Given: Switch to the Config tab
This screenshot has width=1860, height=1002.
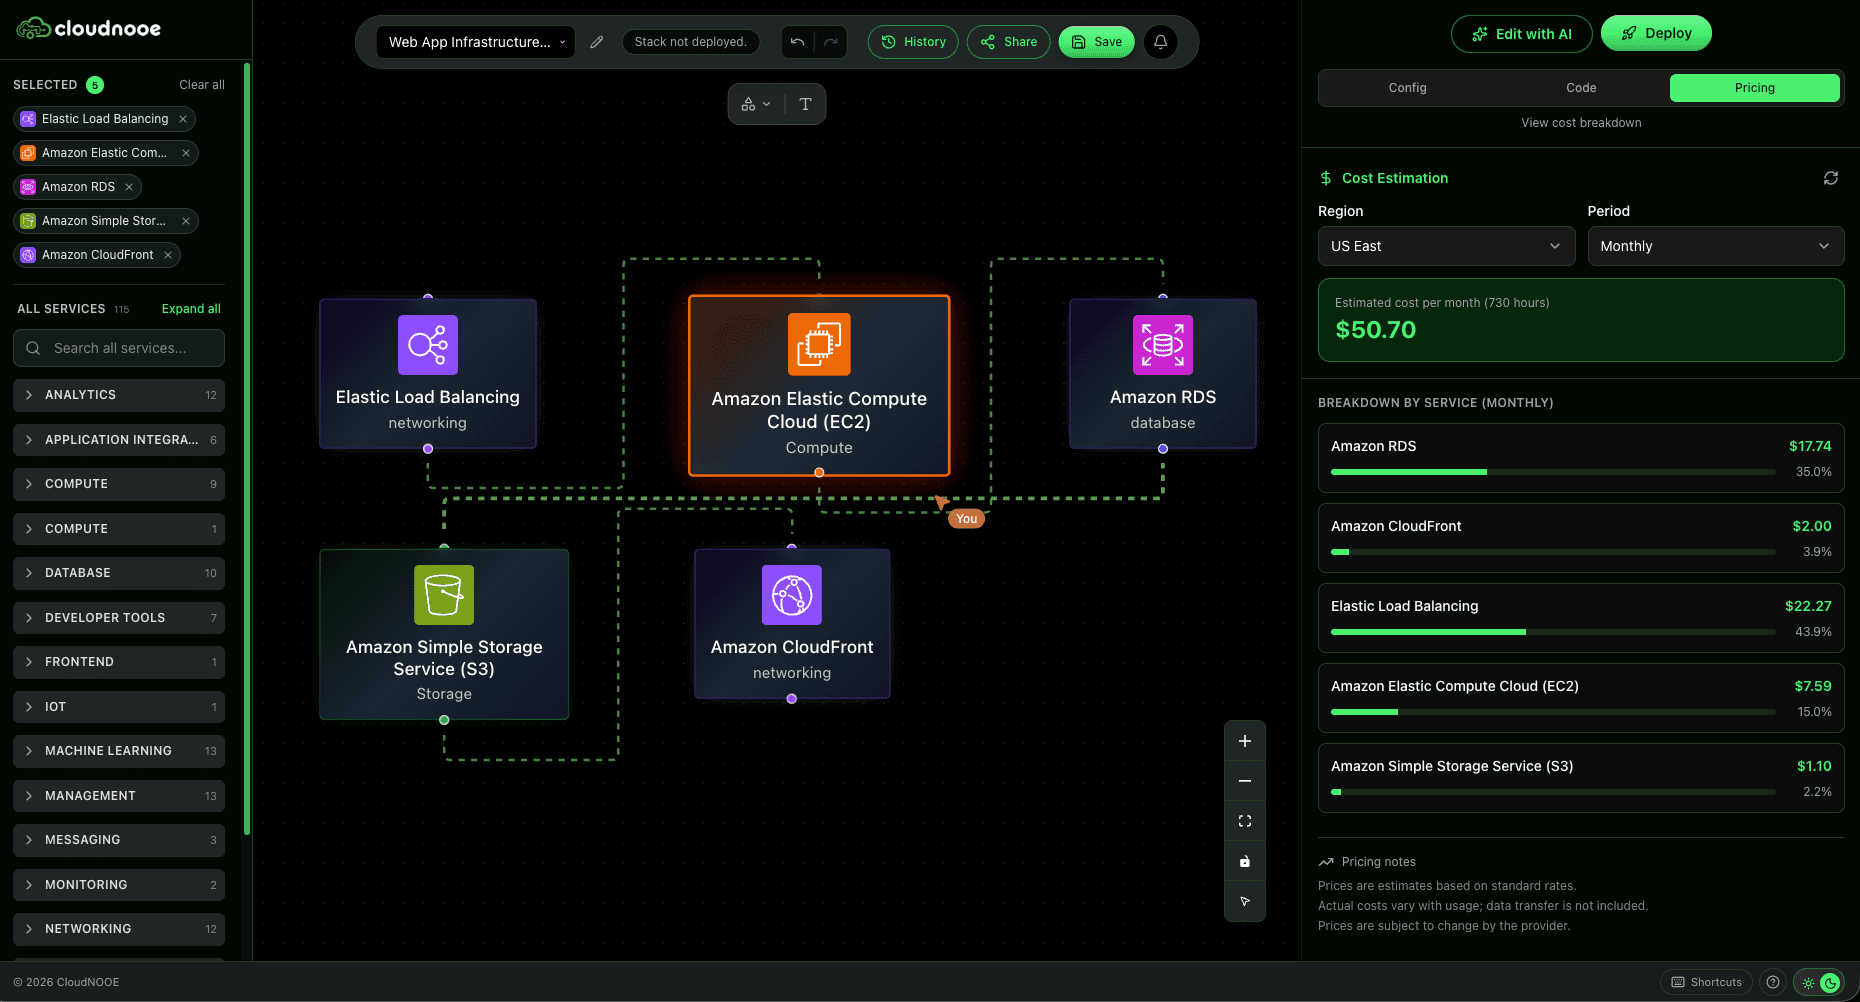Looking at the screenshot, I should [x=1407, y=88].
